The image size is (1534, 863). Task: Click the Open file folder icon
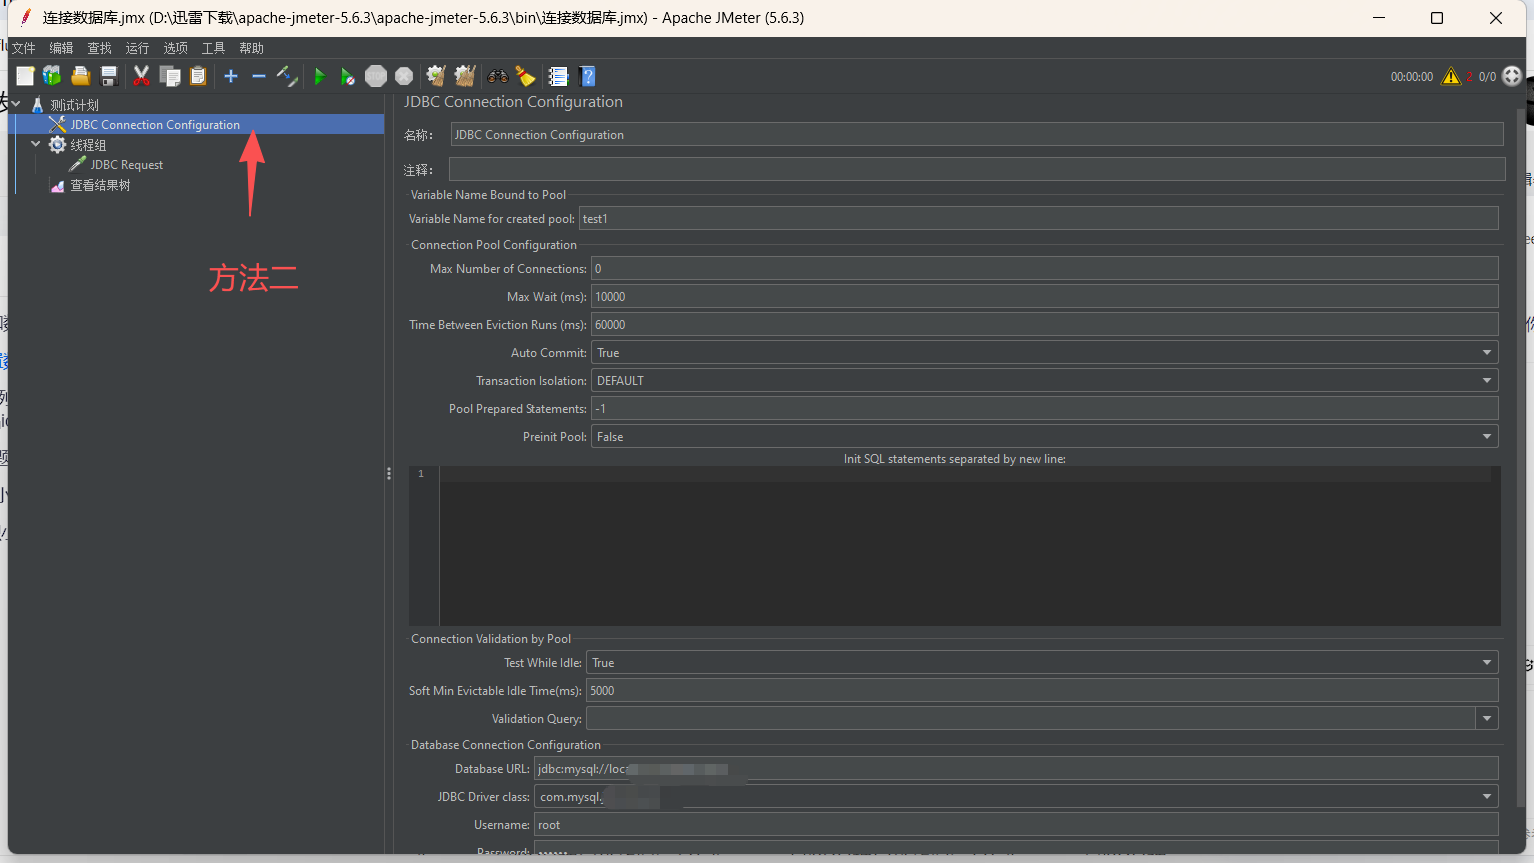(x=81, y=76)
